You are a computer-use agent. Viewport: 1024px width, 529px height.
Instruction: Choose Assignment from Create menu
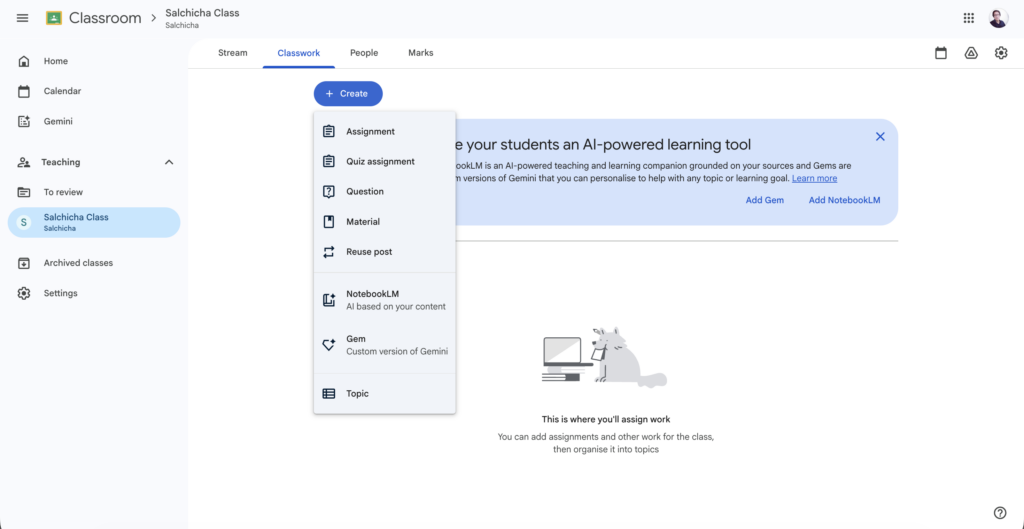coord(385,131)
